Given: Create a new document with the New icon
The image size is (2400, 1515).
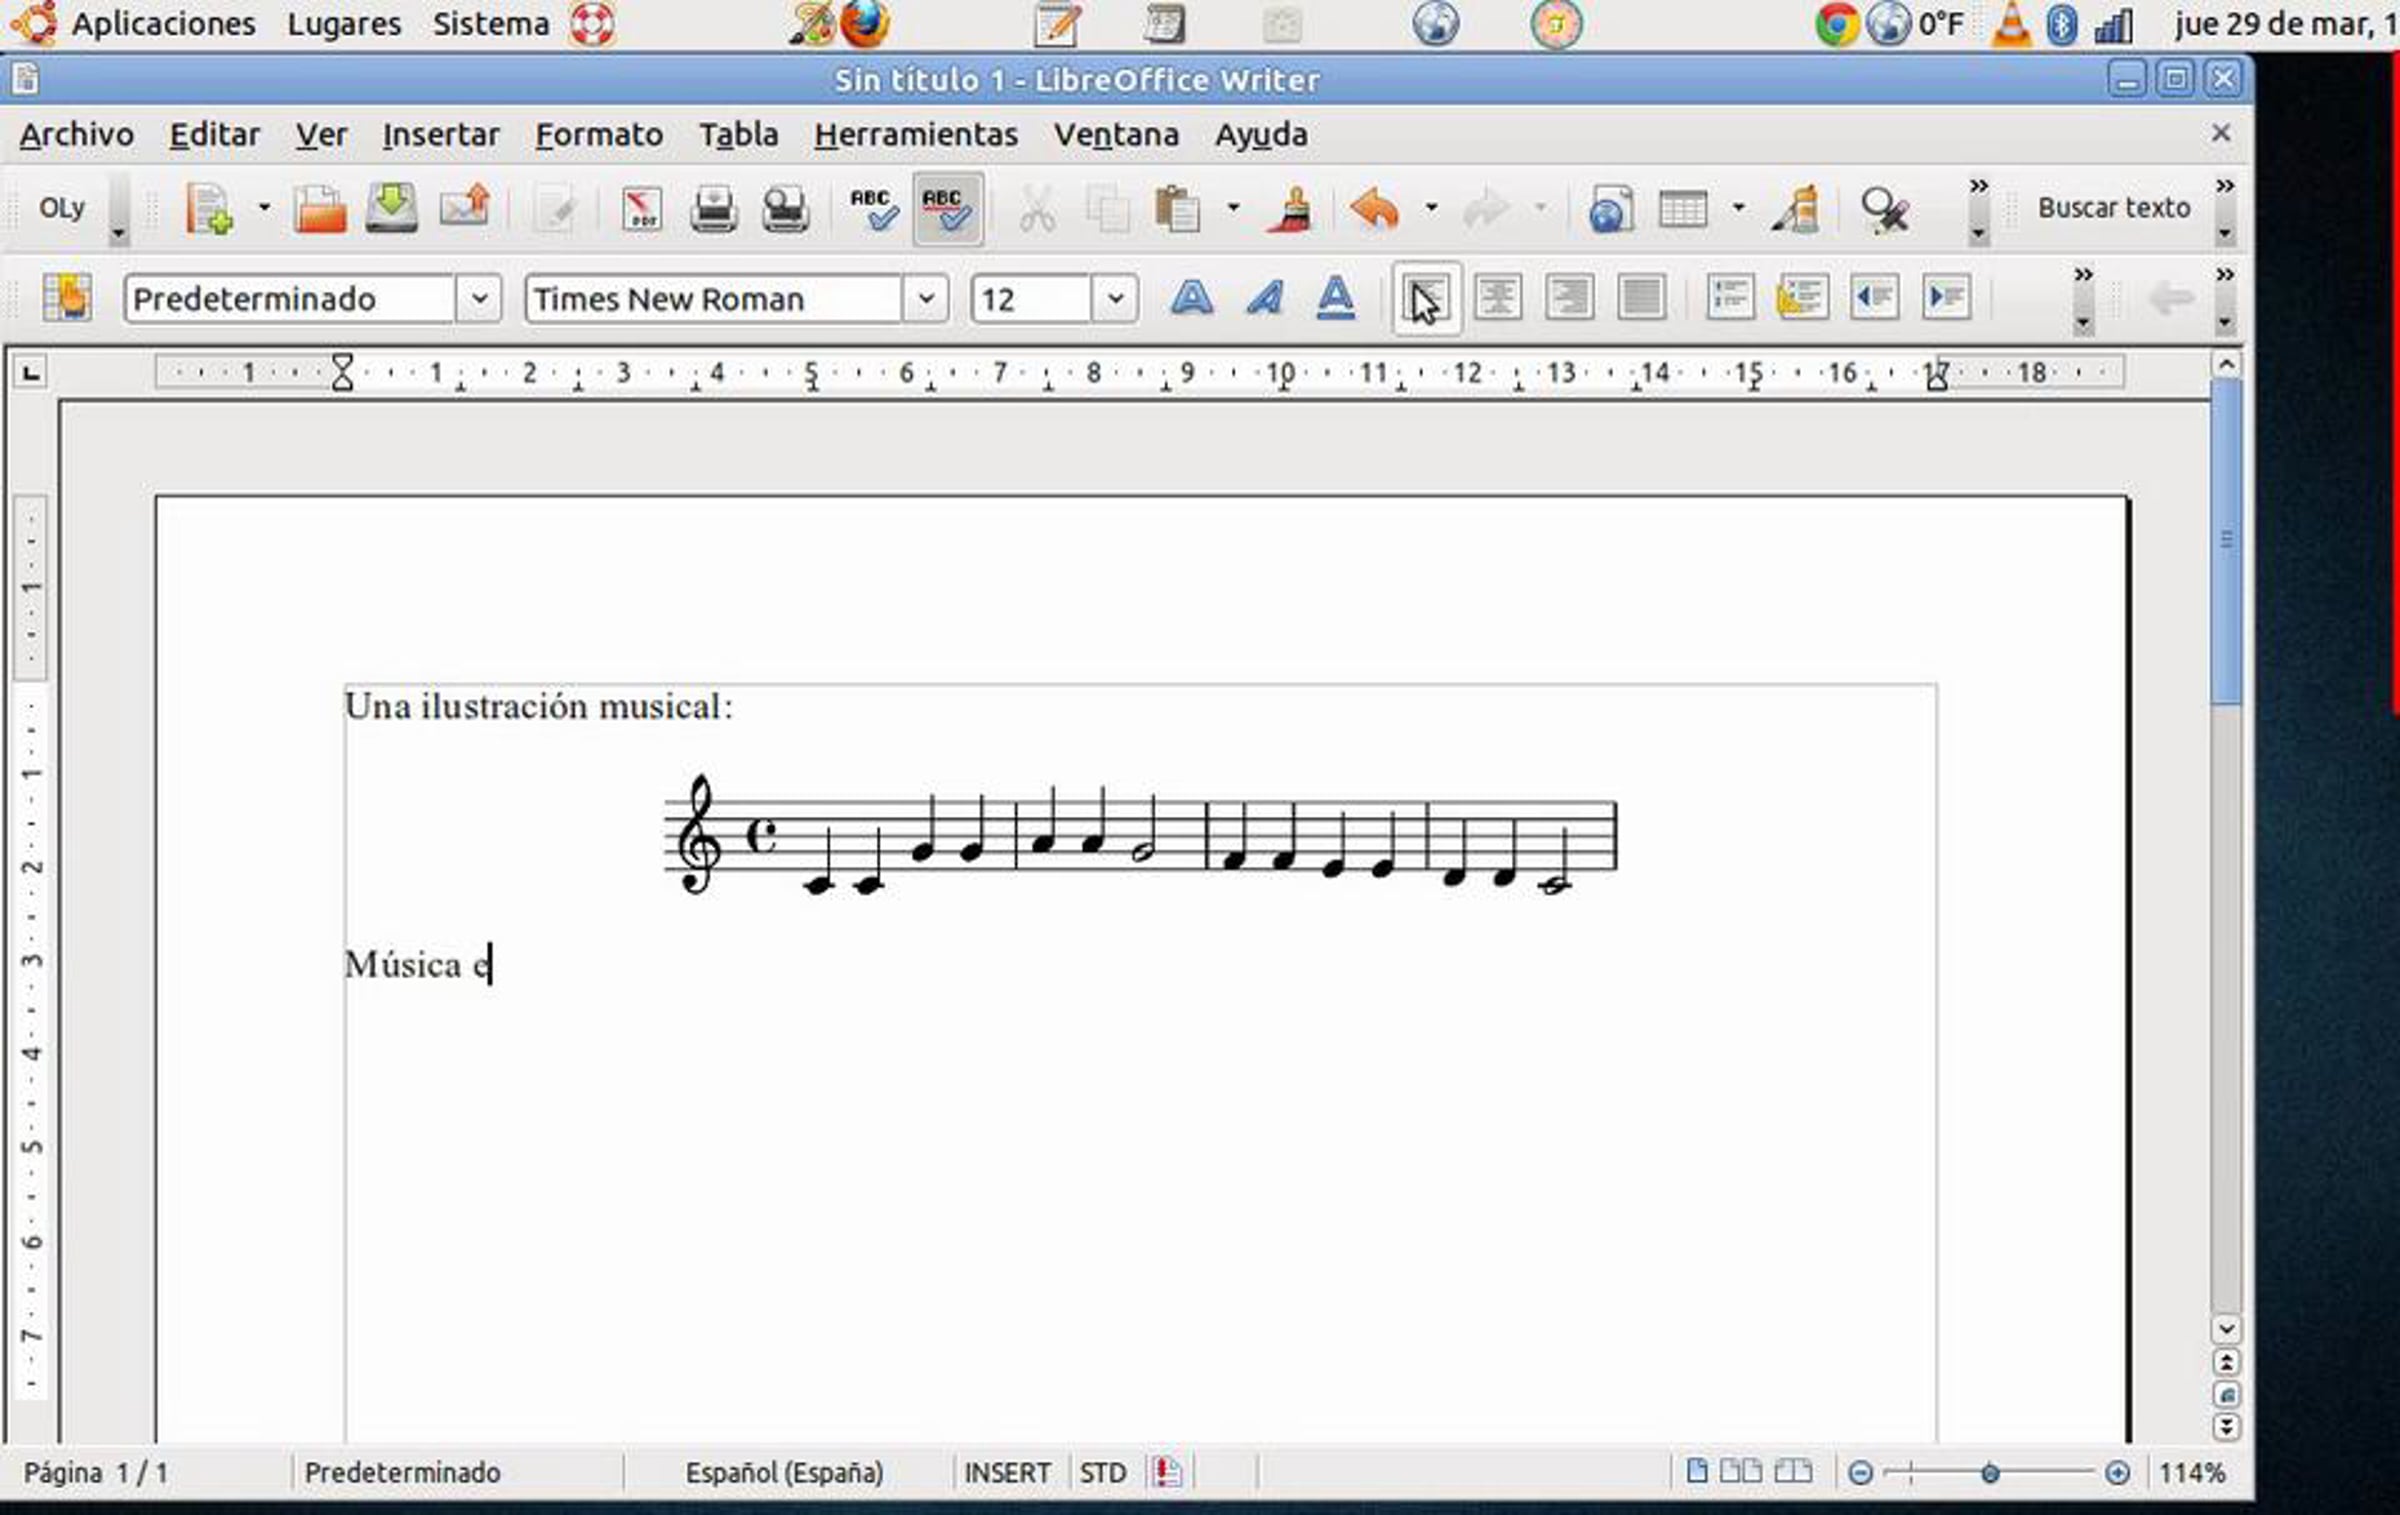Looking at the screenshot, I should point(209,209).
